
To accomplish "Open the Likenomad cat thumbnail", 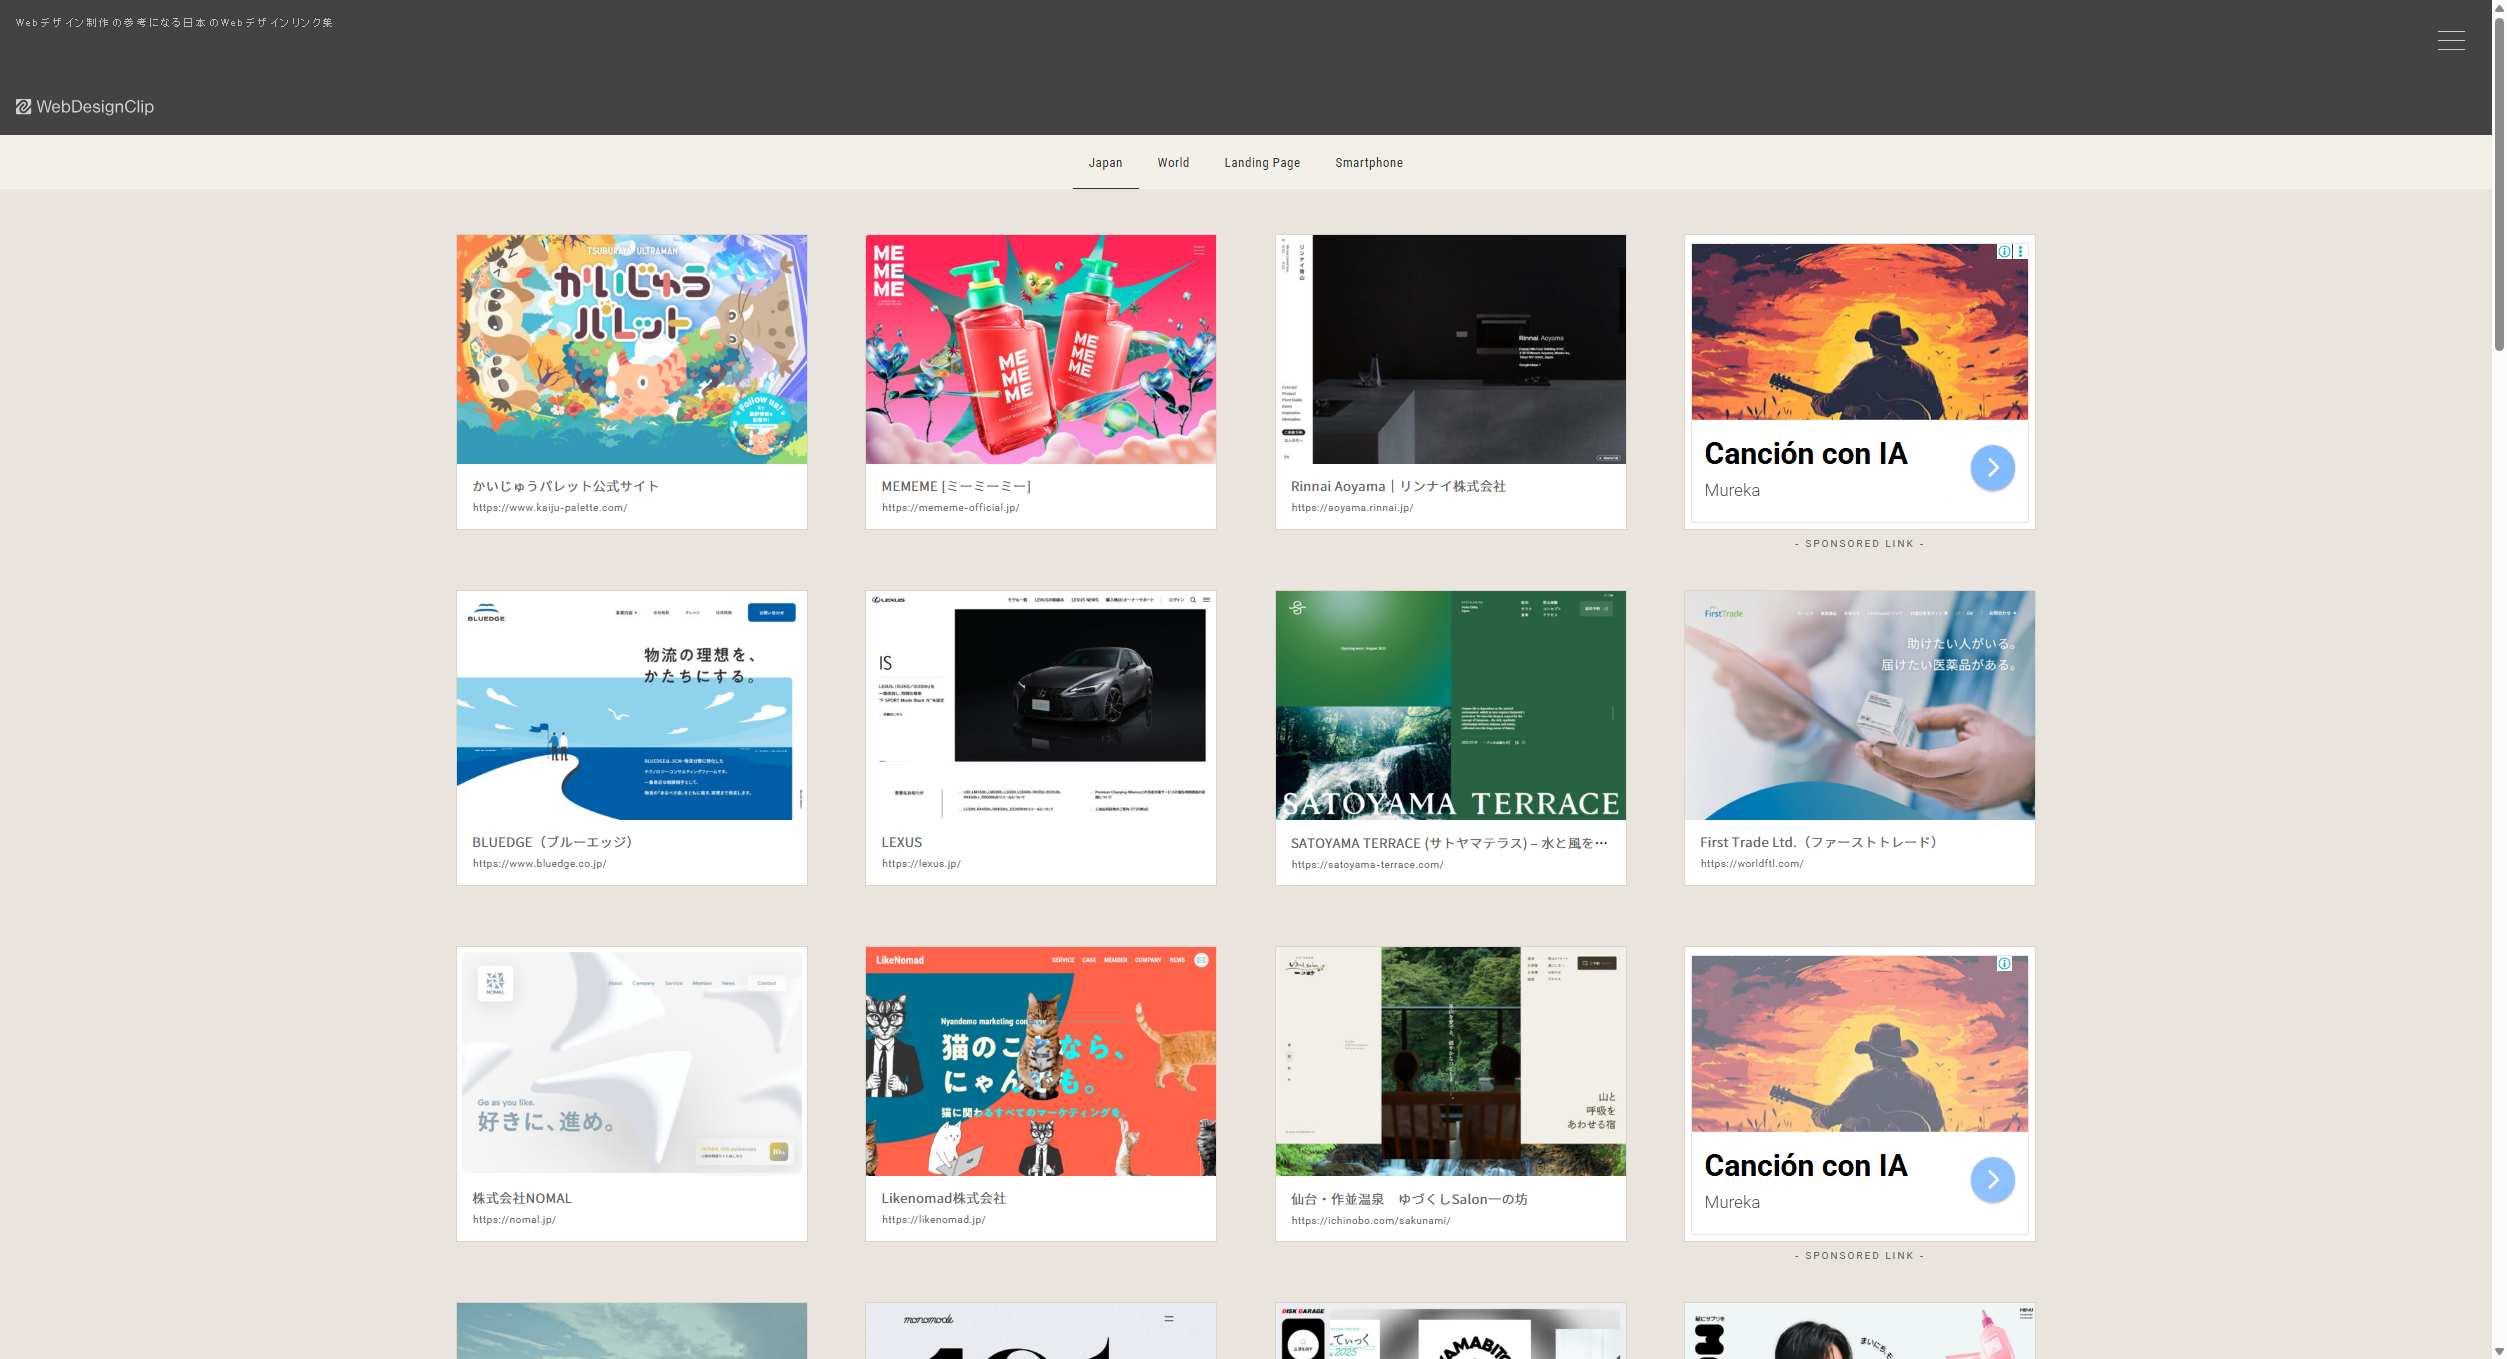I will [x=1041, y=1061].
